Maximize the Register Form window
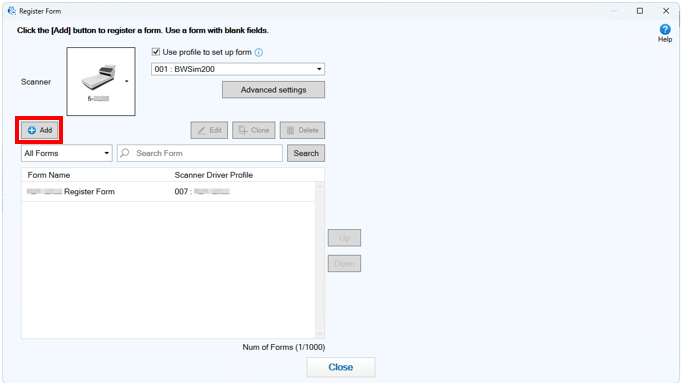This screenshot has width=682, height=387. [x=639, y=11]
